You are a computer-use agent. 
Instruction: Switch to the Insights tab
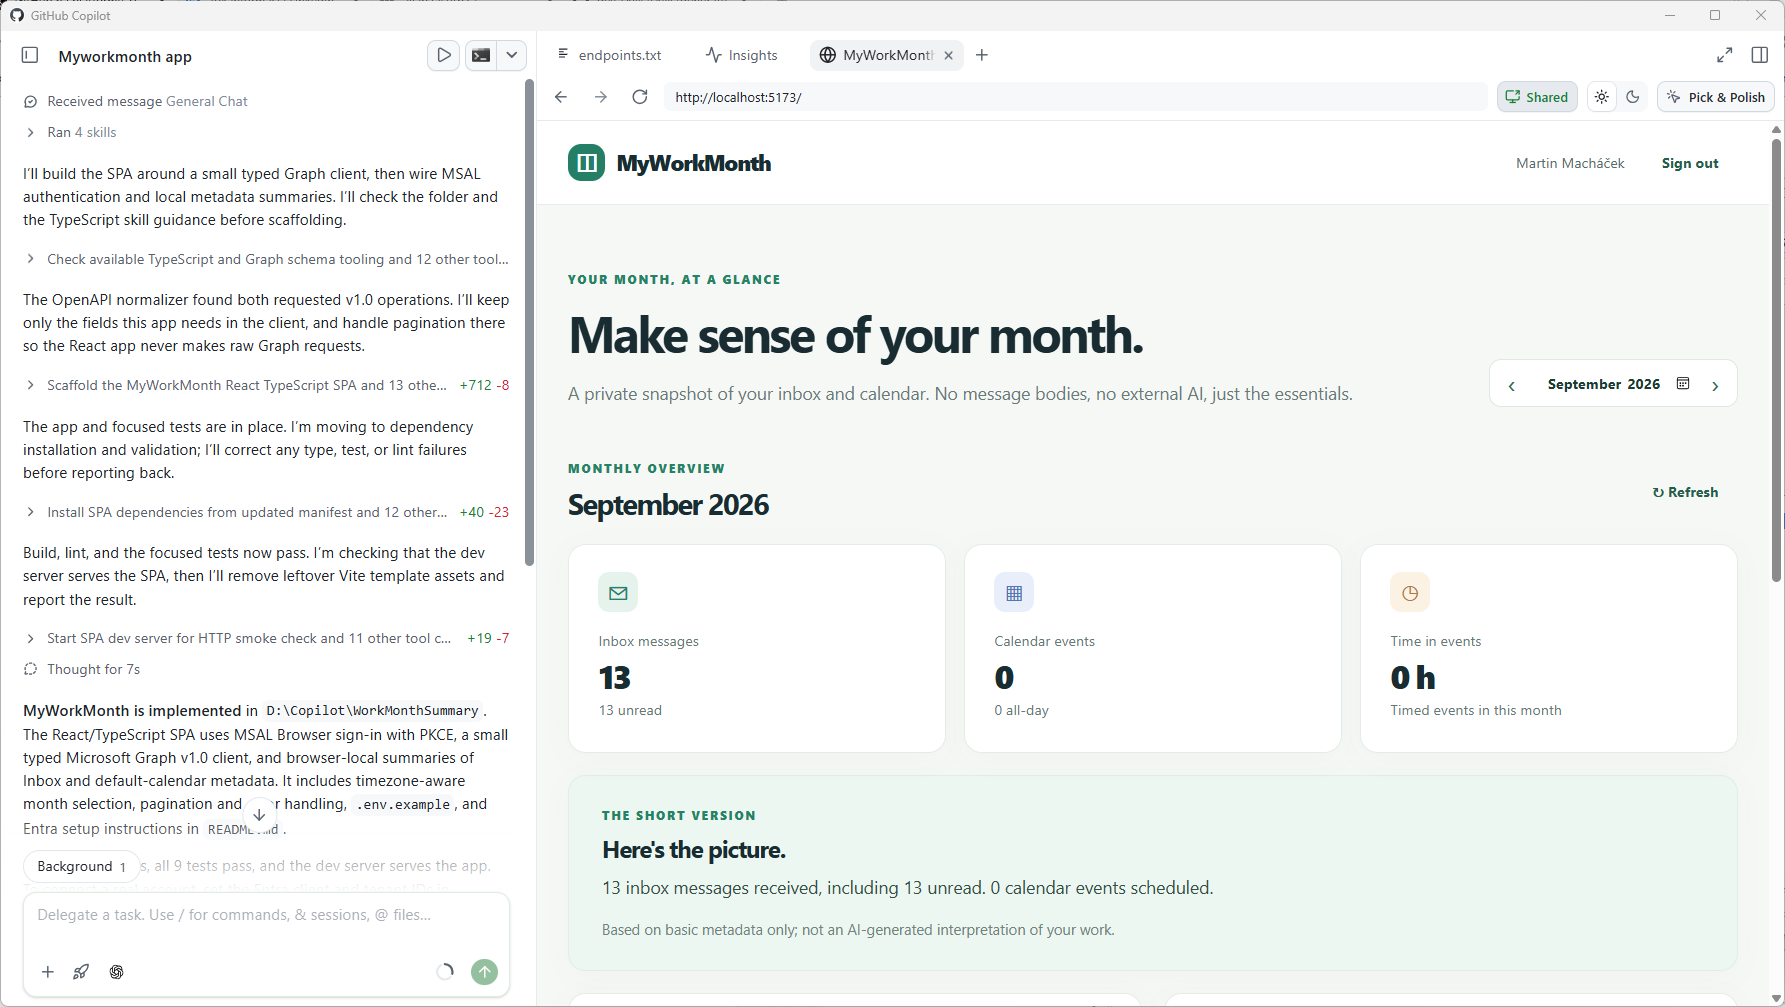(741, 55)
